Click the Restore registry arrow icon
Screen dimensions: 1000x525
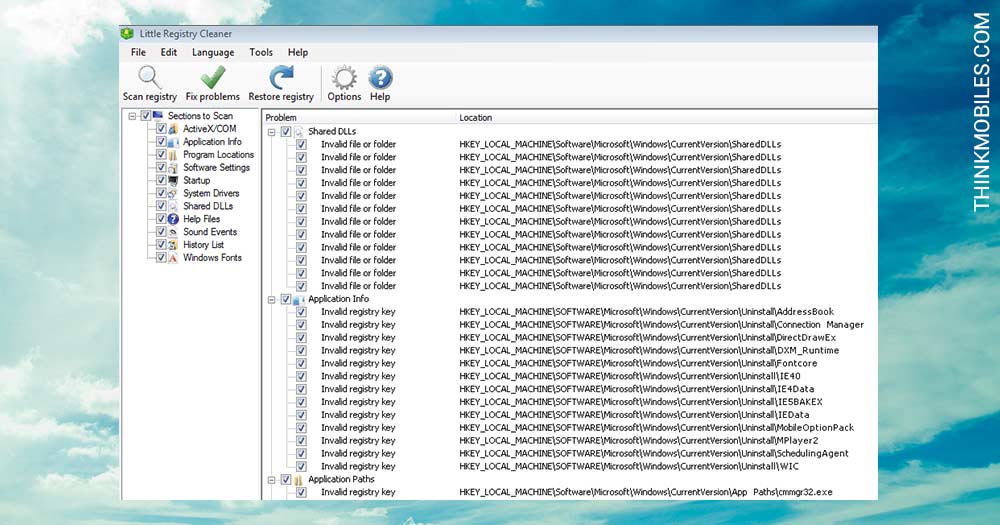281,77
